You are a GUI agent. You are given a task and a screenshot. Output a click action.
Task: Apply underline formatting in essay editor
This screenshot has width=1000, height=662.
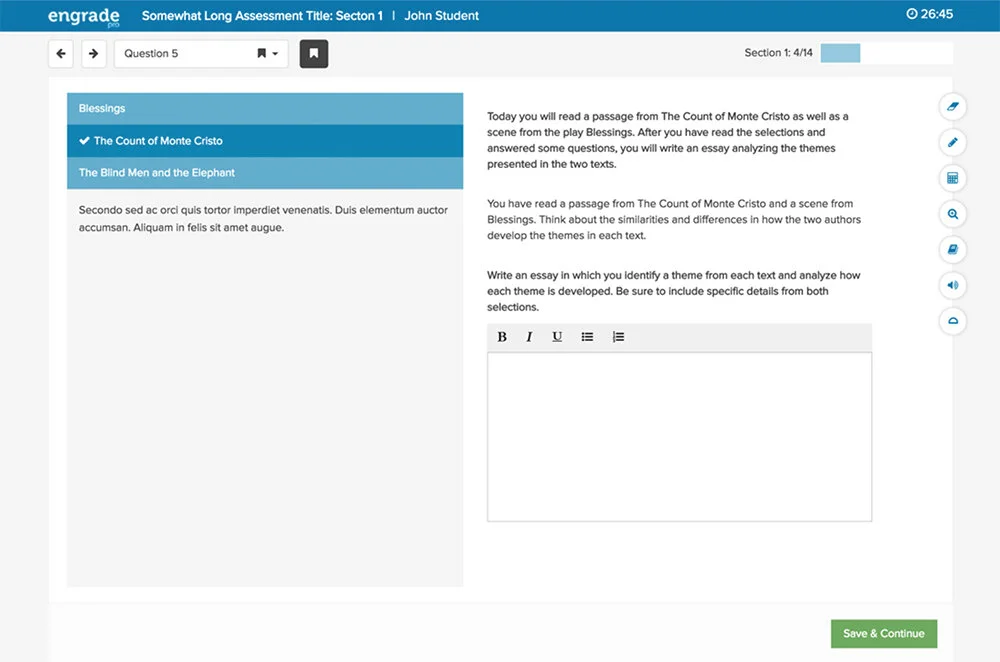click(557, 337)
